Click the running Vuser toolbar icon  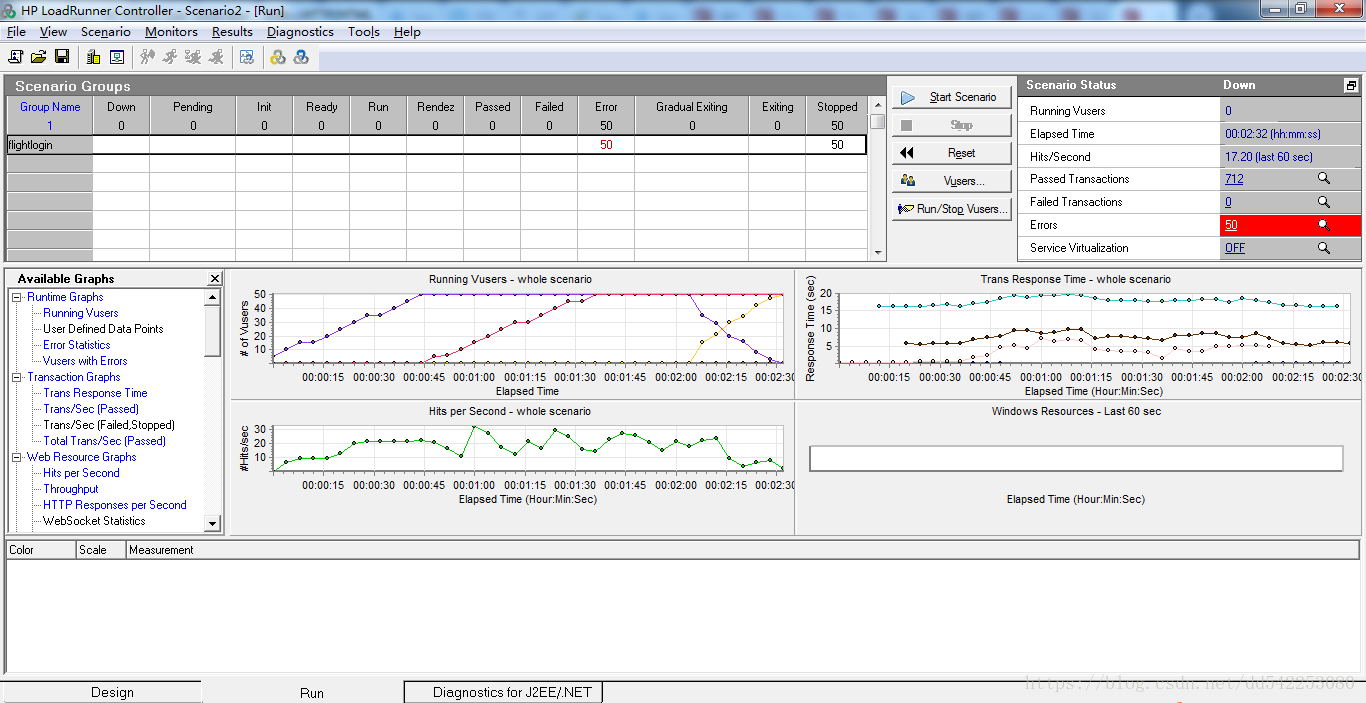(170, 57)
